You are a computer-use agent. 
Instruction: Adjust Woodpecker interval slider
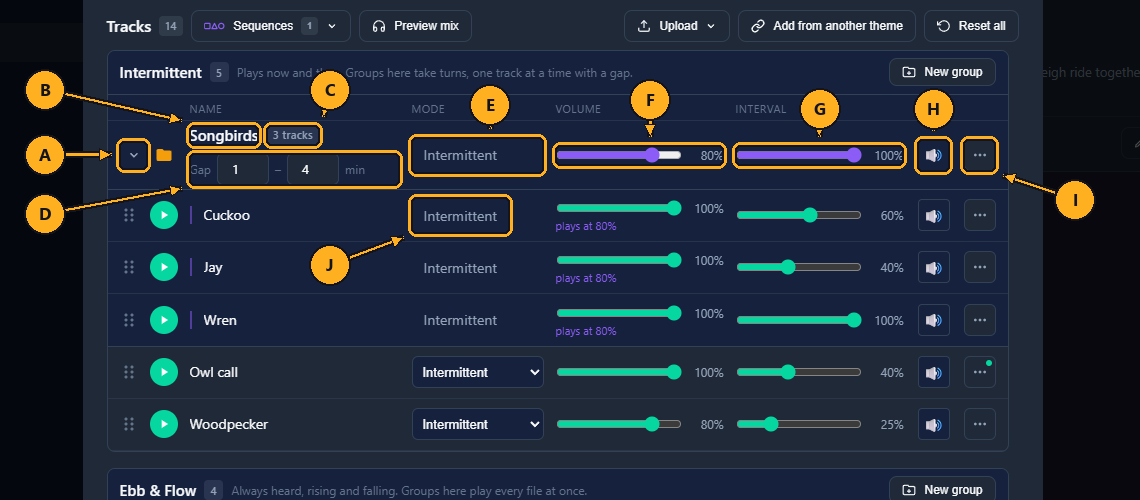(799, 424)
